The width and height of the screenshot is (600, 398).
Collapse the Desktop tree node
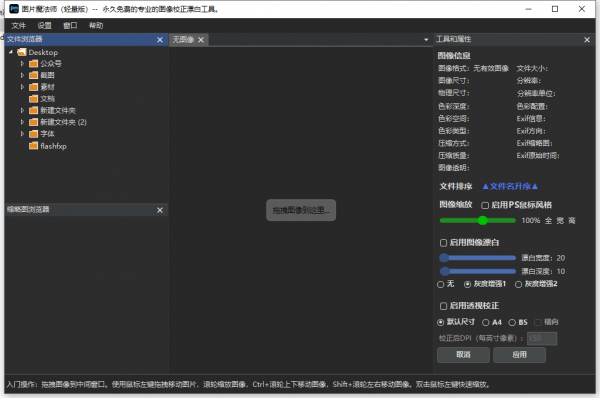click(x=11, y=52)
